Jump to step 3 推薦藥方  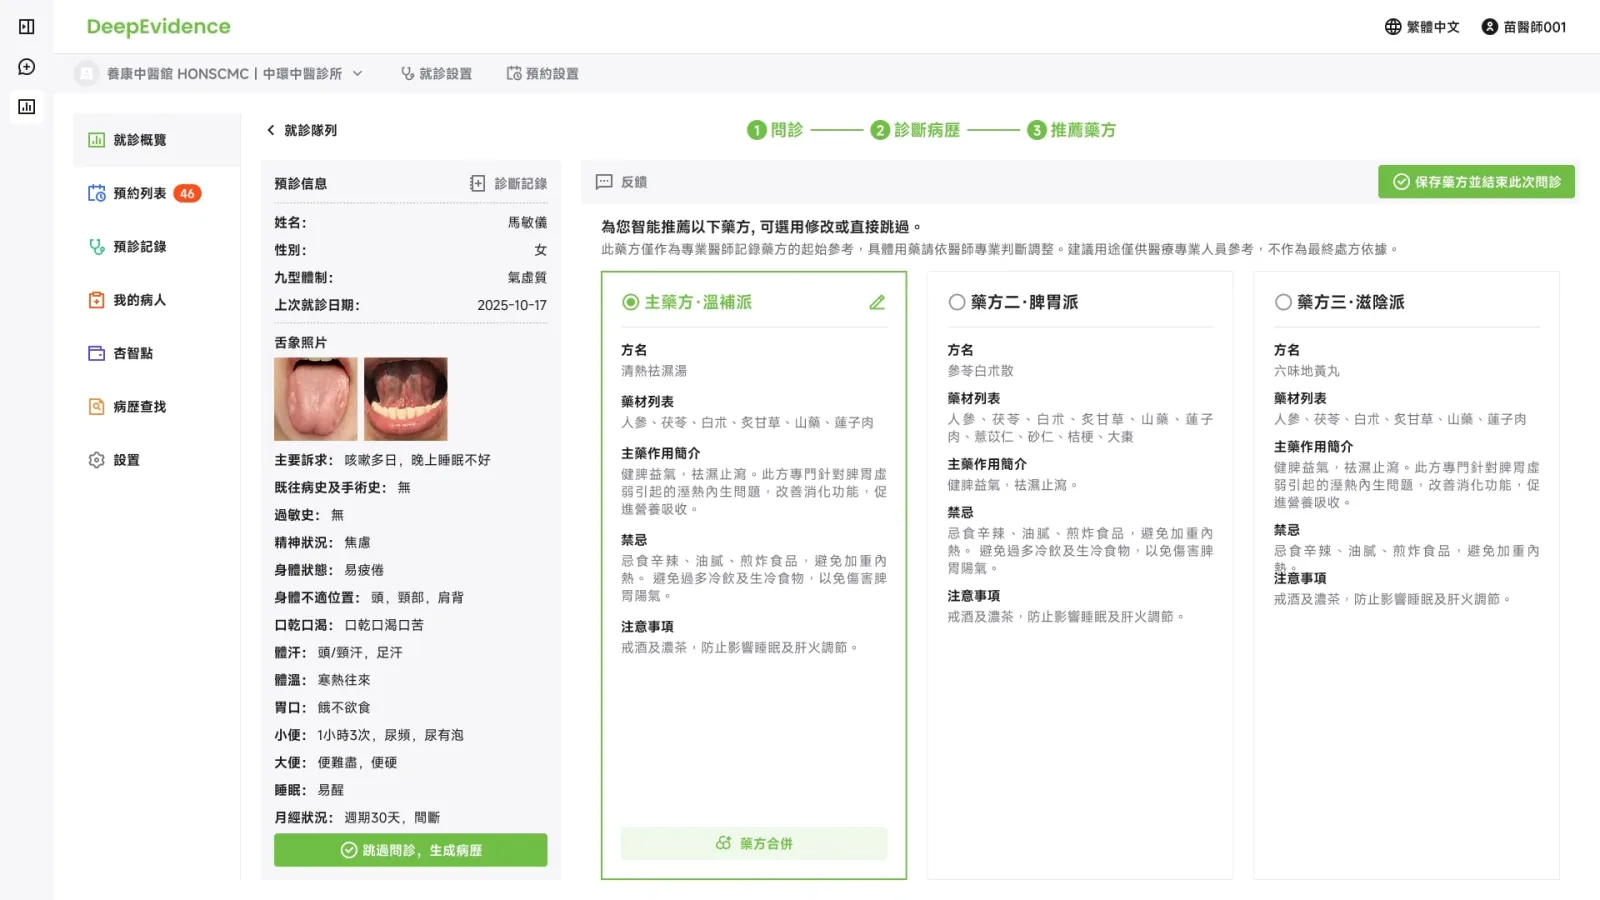(x=1072, y=130)
